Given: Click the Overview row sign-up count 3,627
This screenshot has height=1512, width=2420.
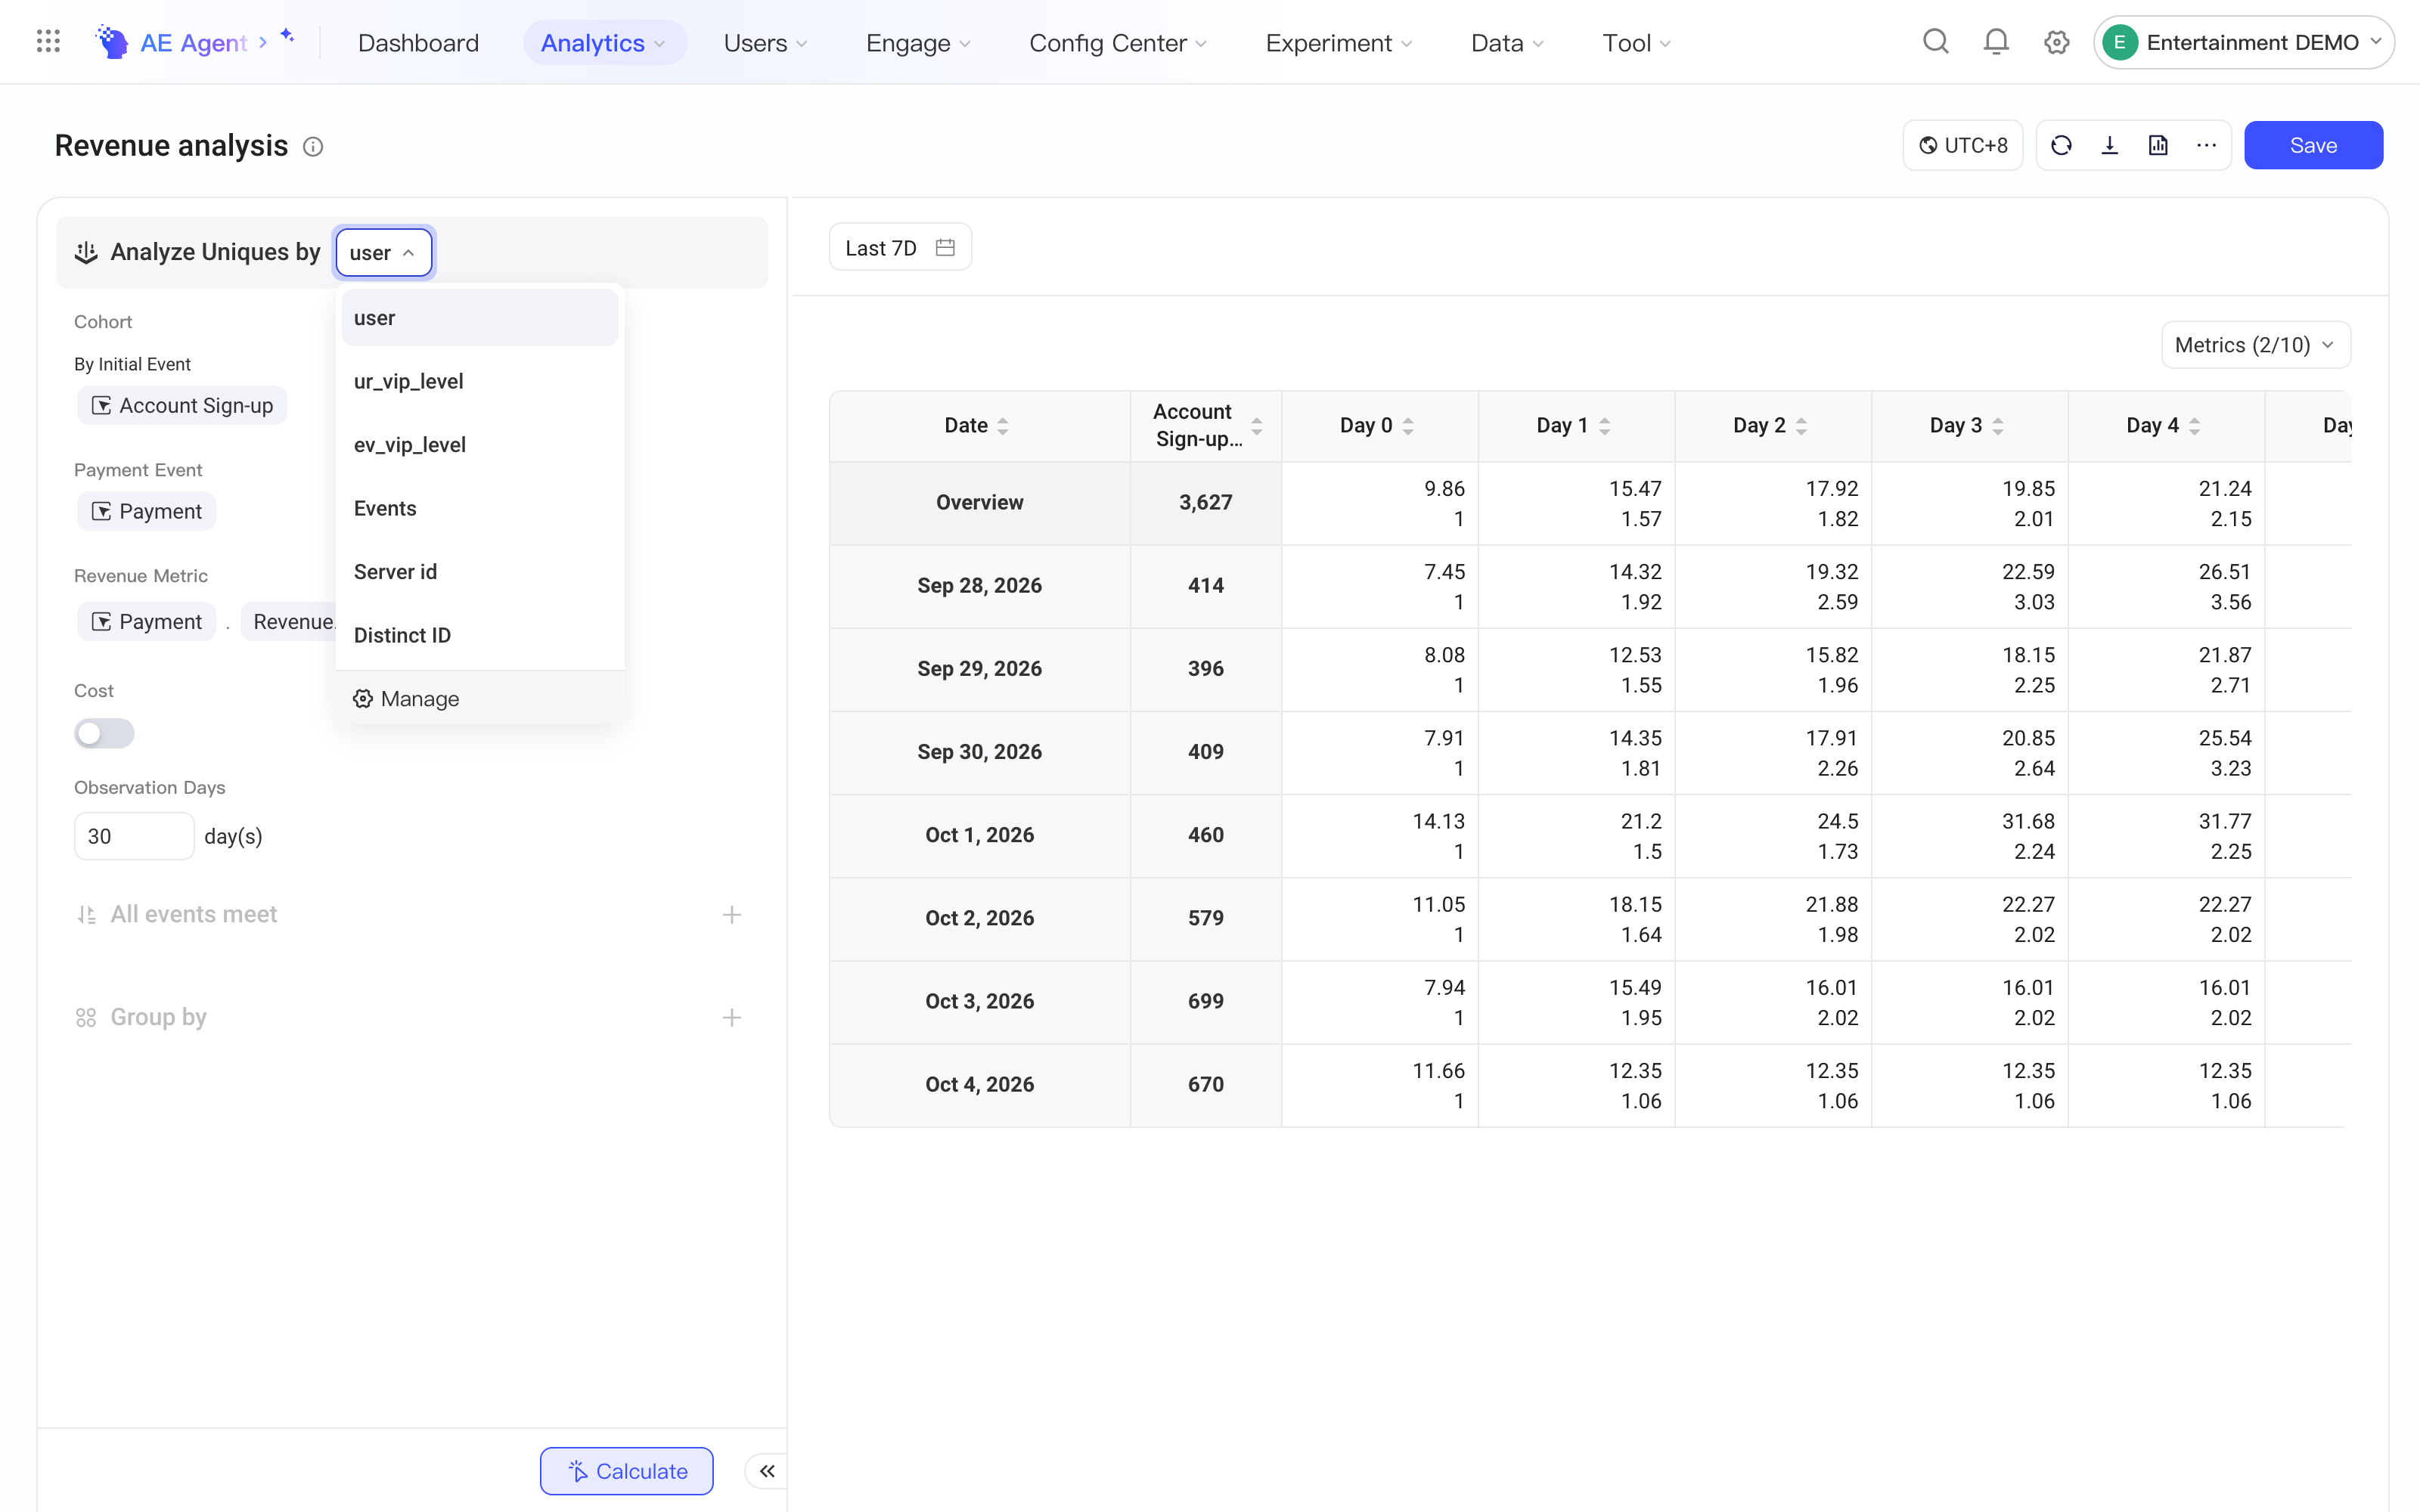Looking at the screenshot, I should pyautogui.click(x=1205, y=502).
